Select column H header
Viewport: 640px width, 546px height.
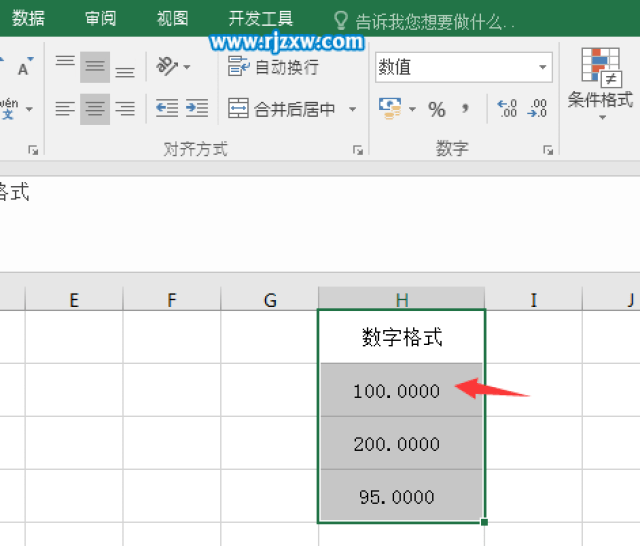point(402,299)
